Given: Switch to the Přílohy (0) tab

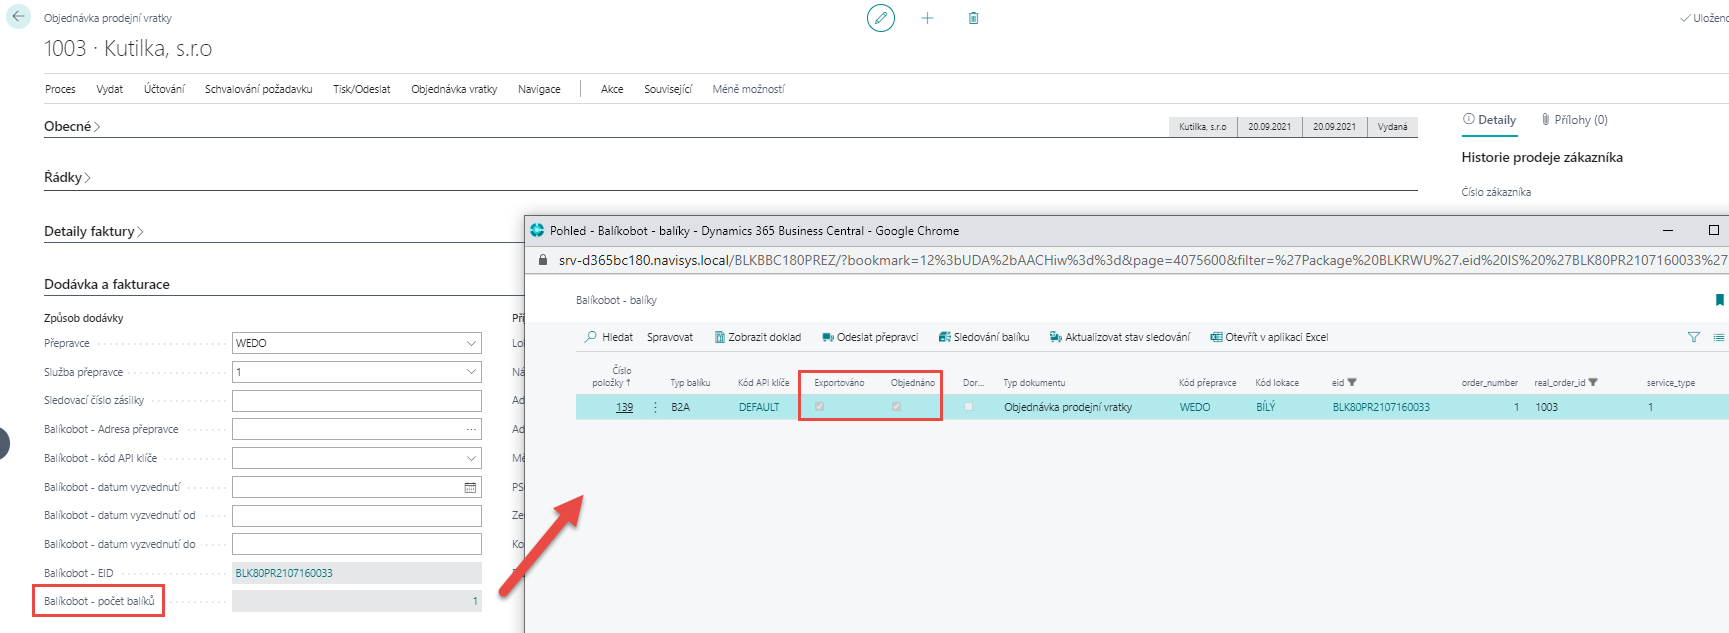Looking at the screenshot, I should point(1574,120).
